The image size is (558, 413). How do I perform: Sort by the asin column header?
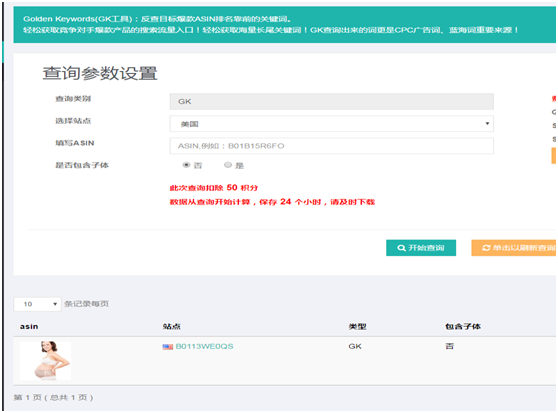click(29, 326)
